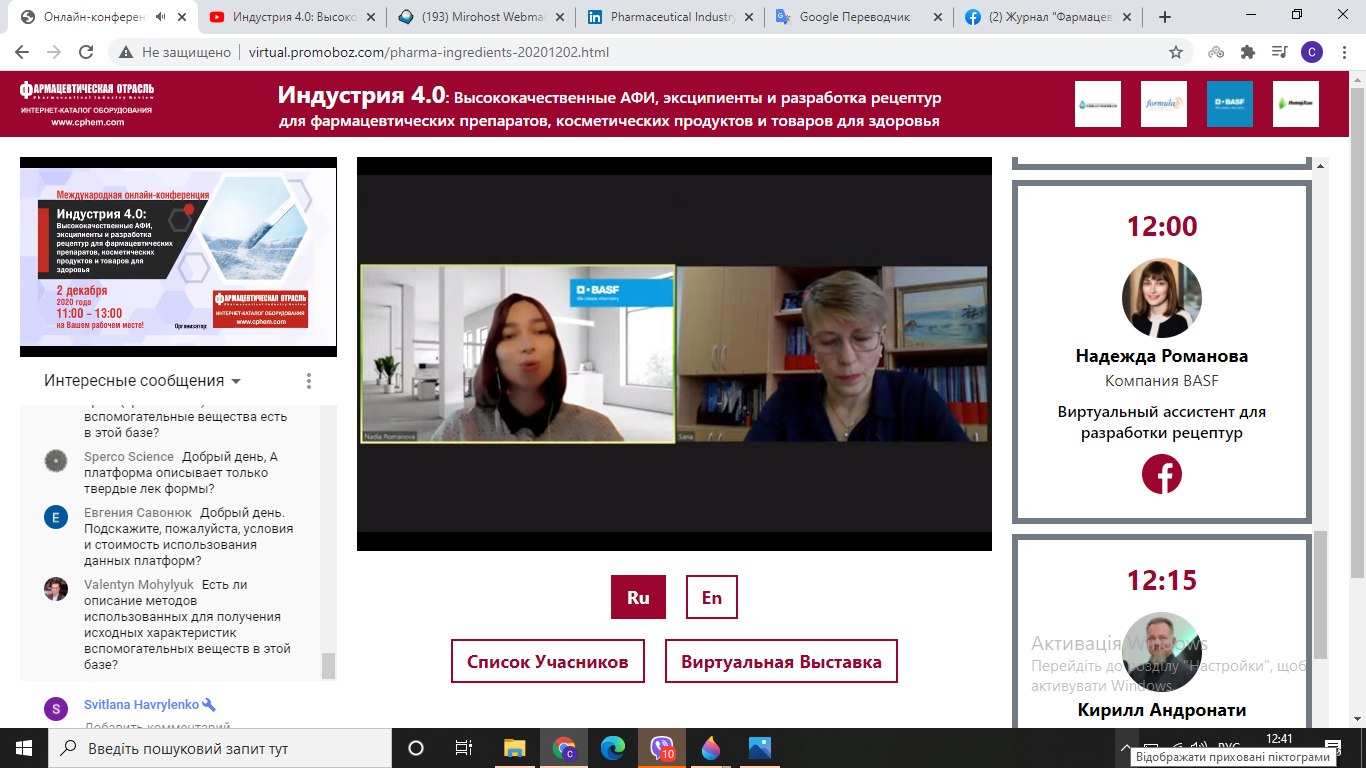Open the three-dot menu in the comments panel
1366x768 pixels.
pos(309,381)
